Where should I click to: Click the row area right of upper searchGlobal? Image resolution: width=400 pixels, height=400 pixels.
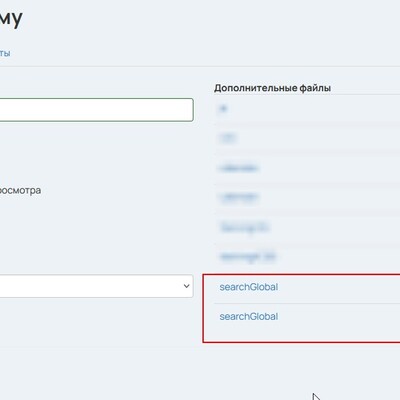[x=339, y=287]
